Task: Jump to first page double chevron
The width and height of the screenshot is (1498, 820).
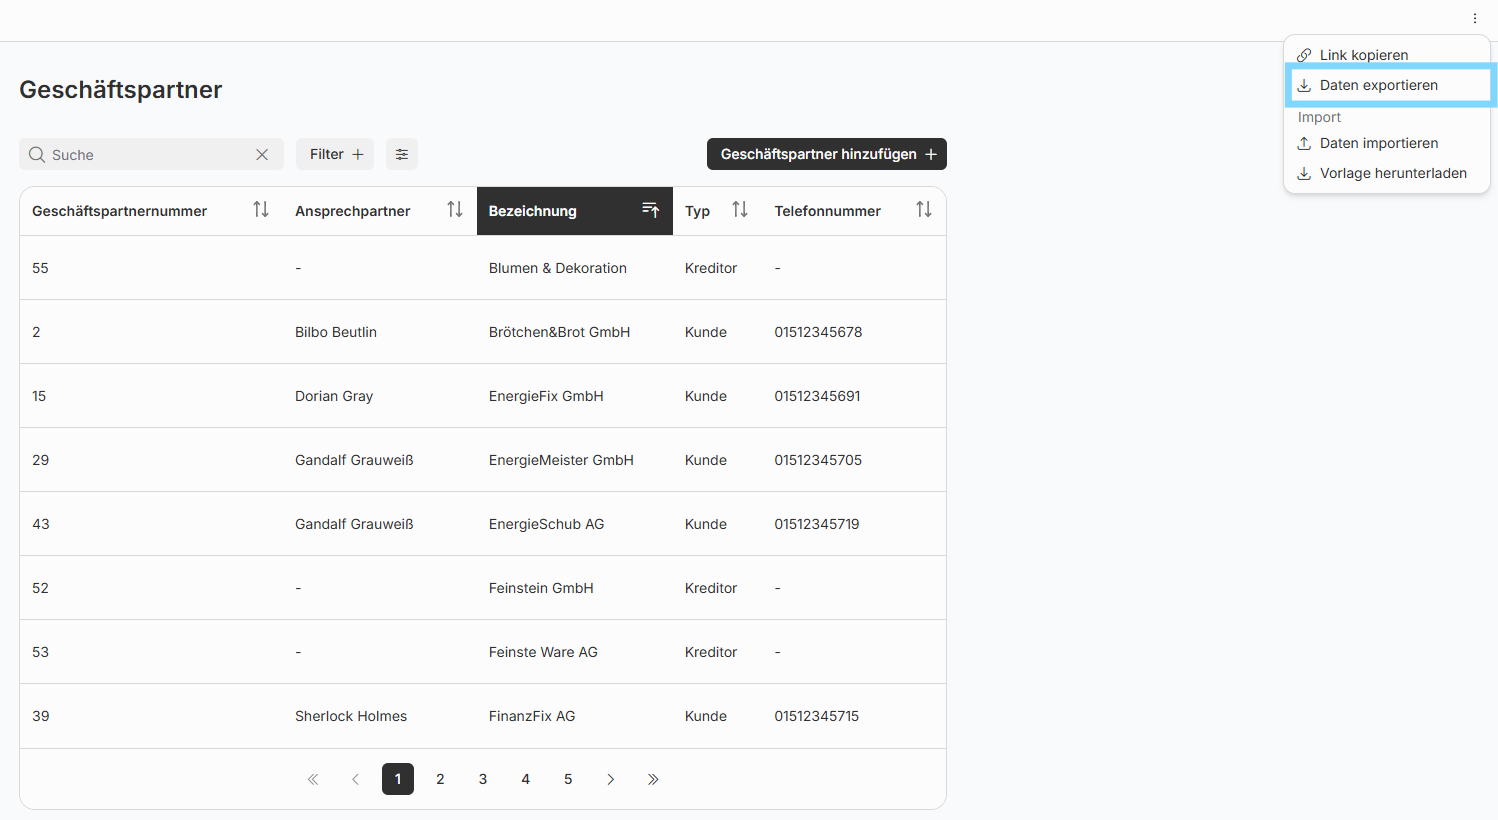Action: 313,779
